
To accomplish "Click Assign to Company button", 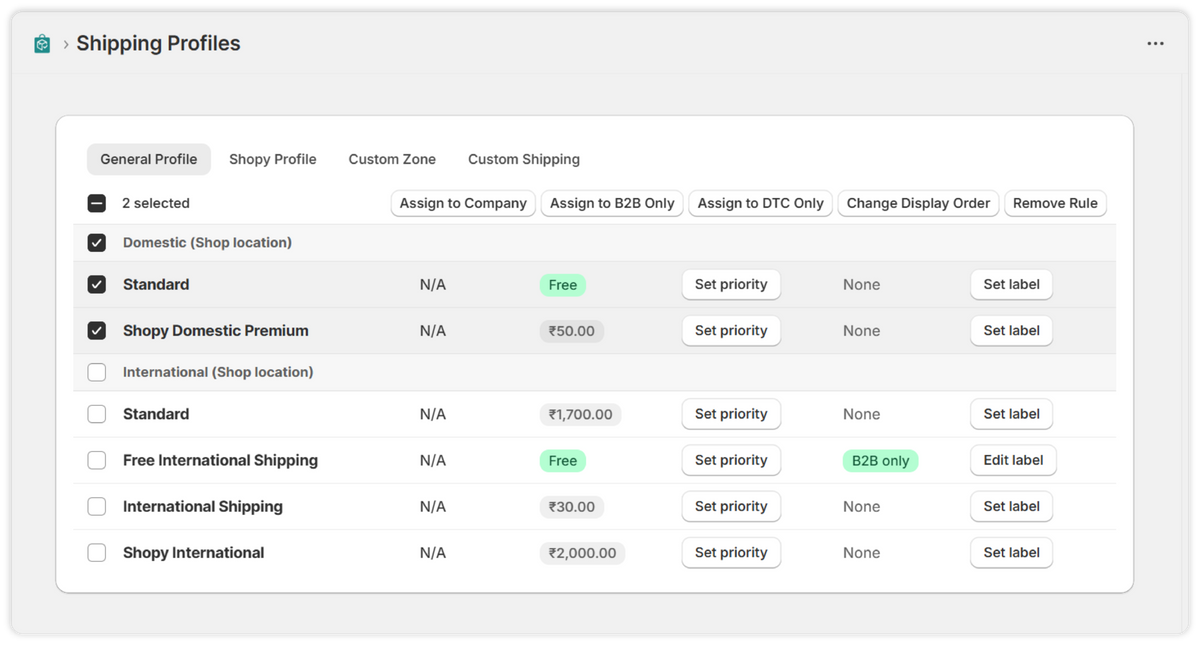I will 463,203.
